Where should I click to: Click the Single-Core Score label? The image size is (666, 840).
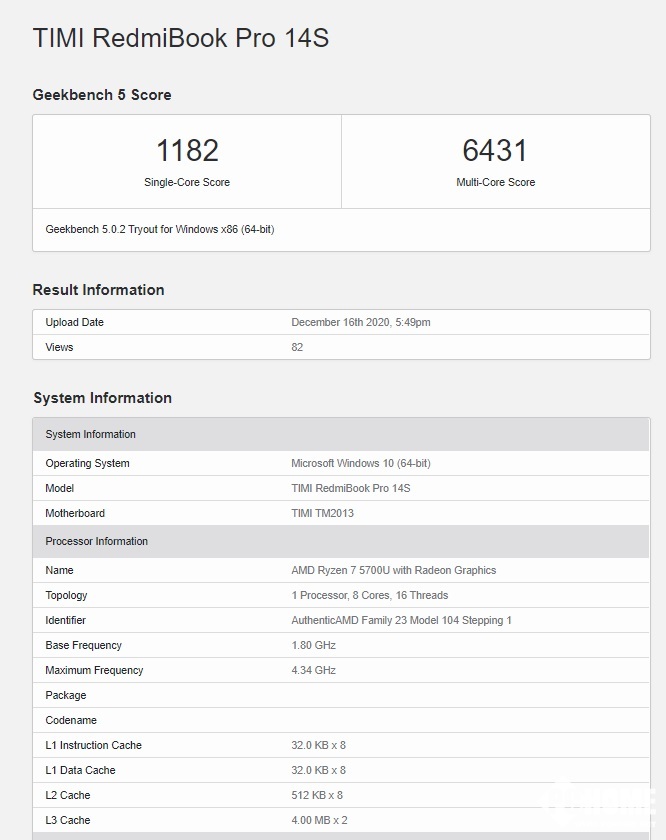click(187, 182)
